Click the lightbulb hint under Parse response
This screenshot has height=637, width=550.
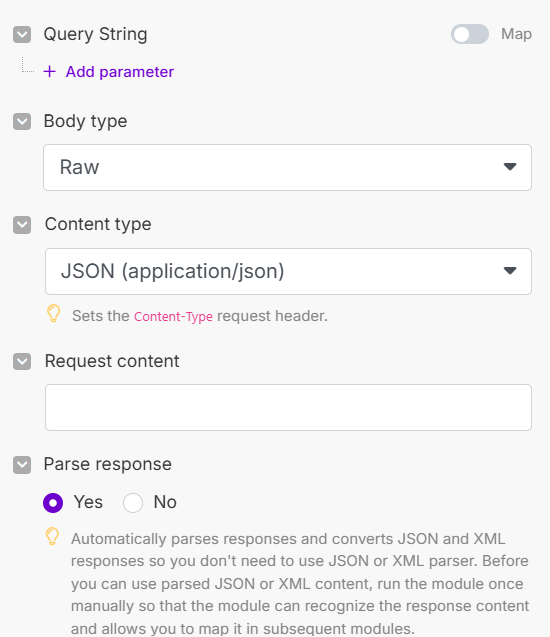point(52,536)
